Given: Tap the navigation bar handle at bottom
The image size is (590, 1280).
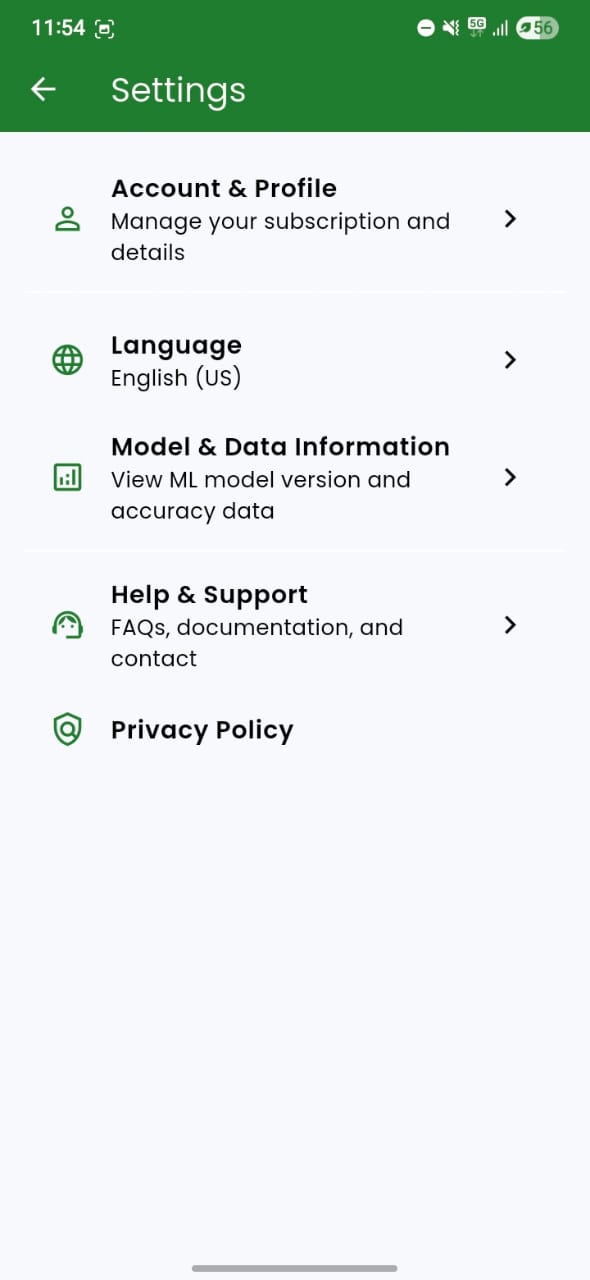Looking at the screenshot, I should click(295, 1268).
